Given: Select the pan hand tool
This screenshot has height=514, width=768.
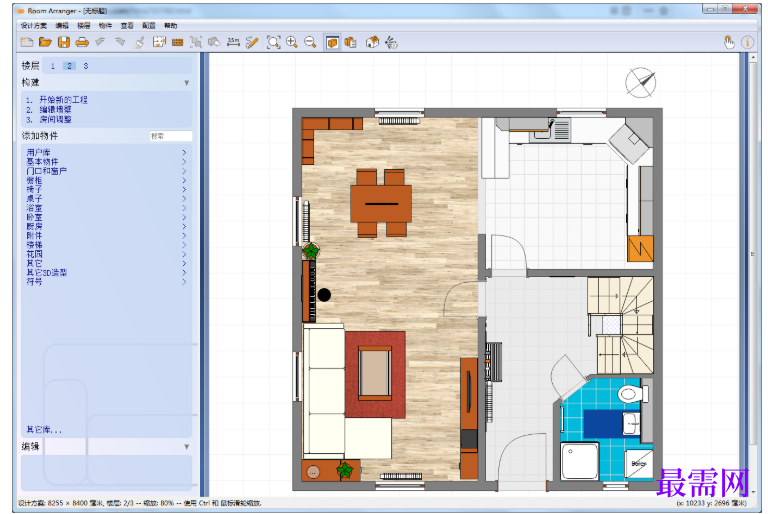Looking at the screenshot, I should [x=729, y=43].
